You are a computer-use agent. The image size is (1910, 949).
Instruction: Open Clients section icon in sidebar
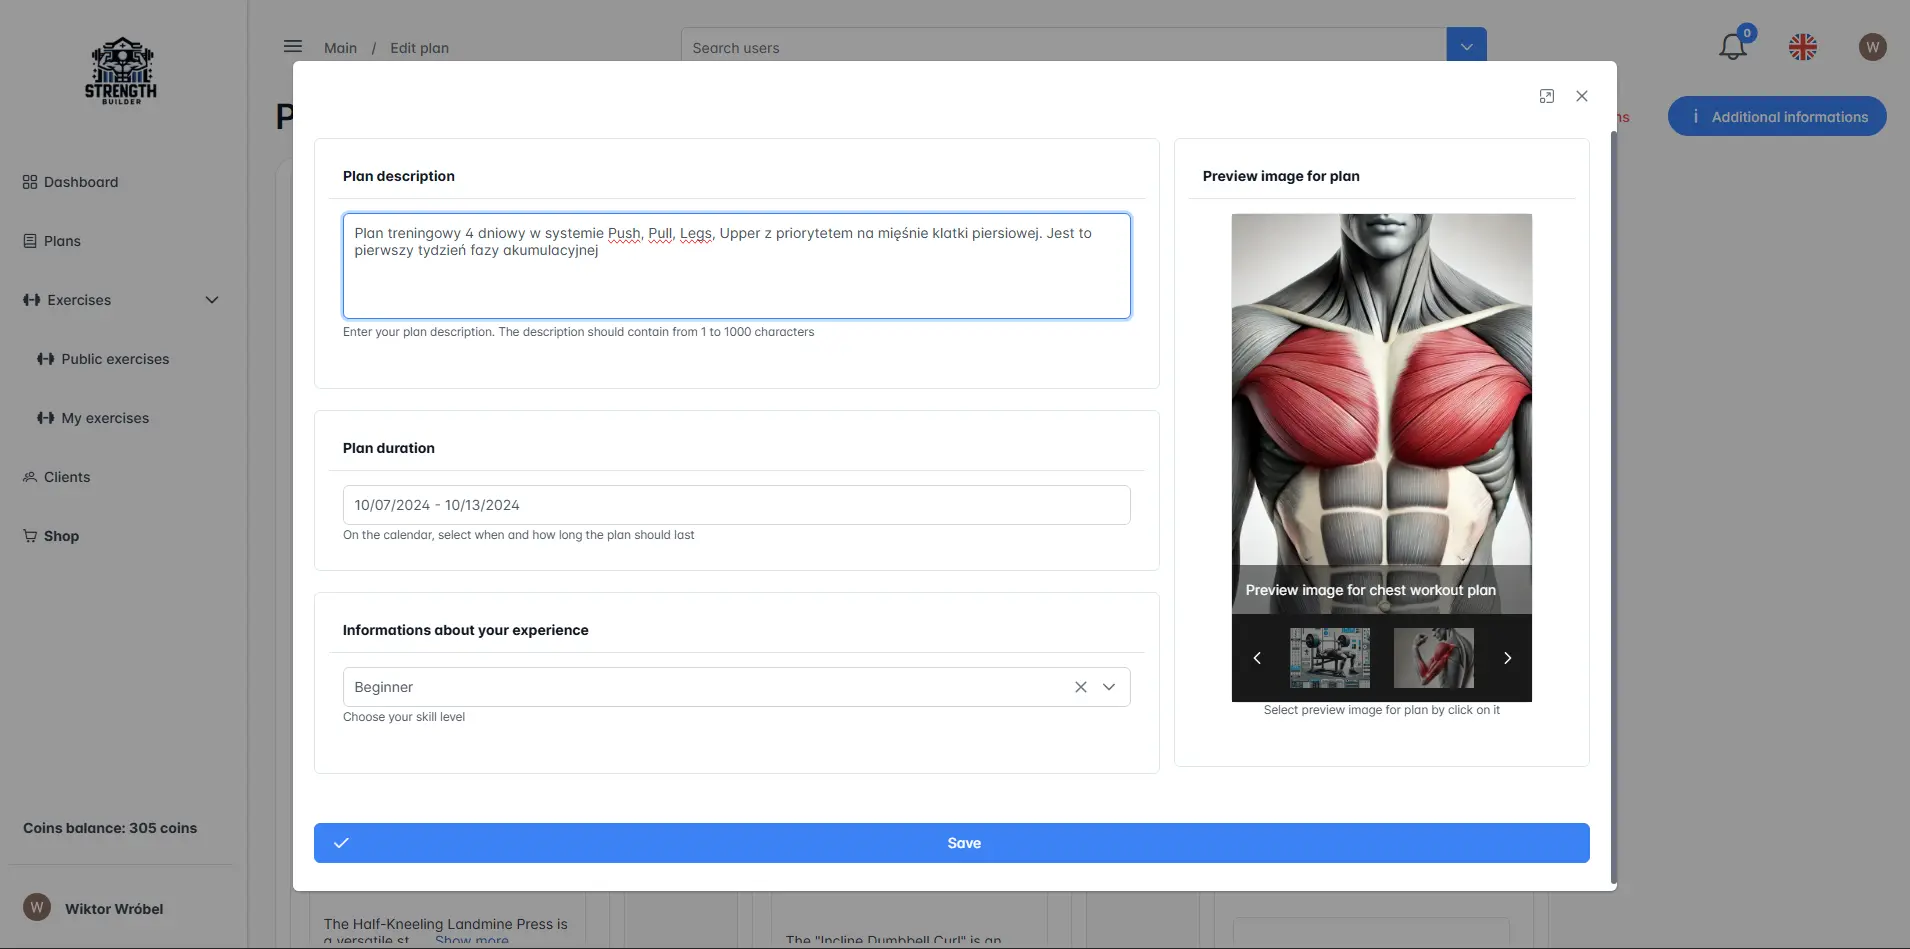pos(28,476)
